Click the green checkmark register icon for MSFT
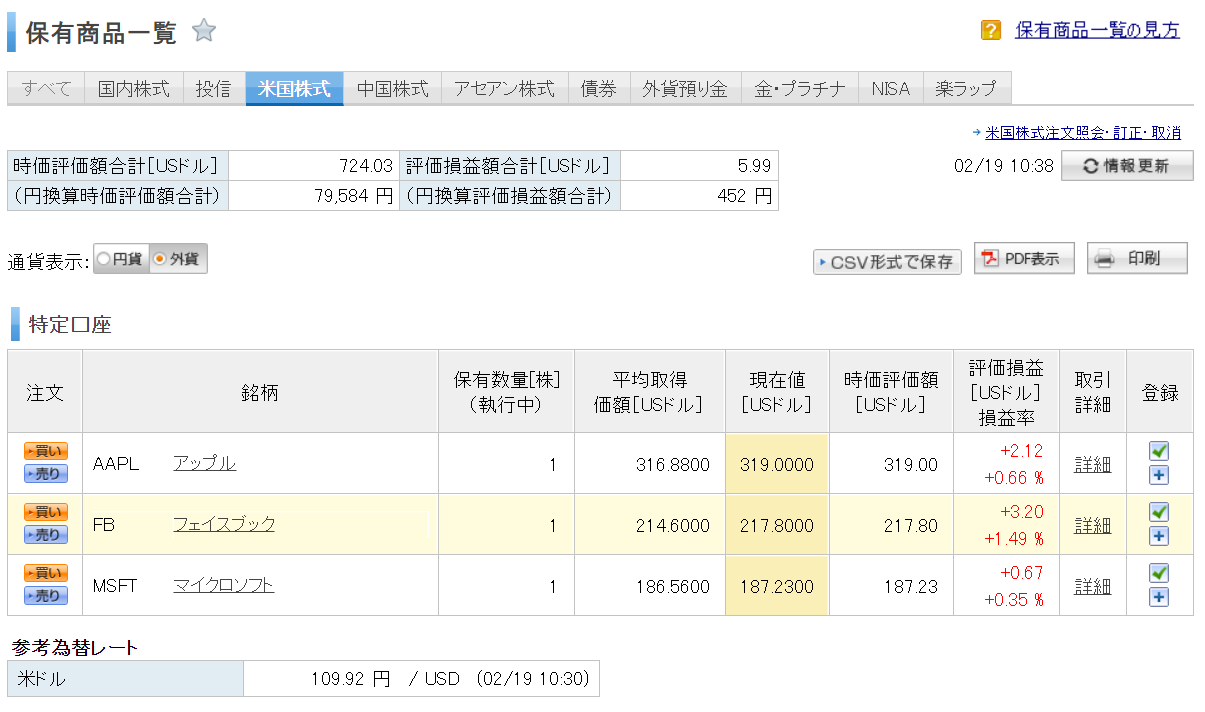Image resolution: width=1205 pixels, height=712 pixels. 1159,573
